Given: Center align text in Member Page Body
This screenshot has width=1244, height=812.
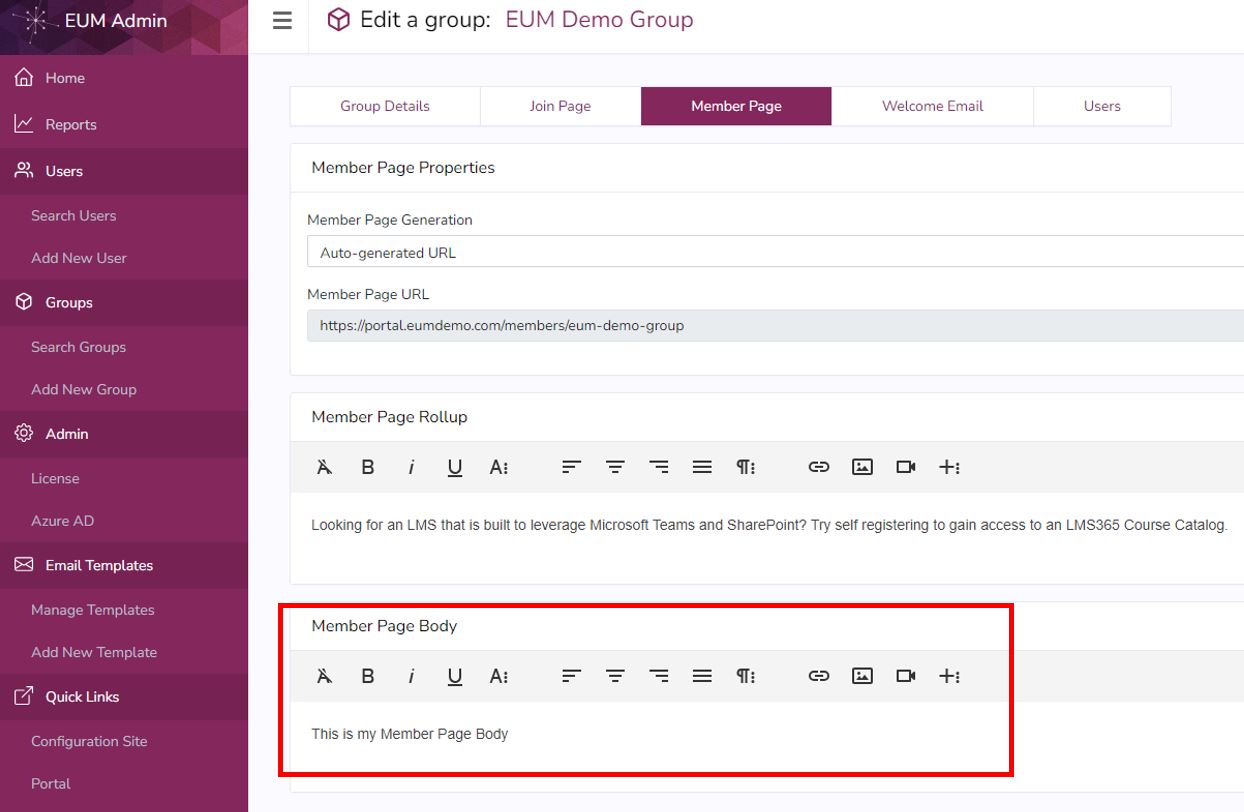Looking at the screenshot, I should click(614, 675).
